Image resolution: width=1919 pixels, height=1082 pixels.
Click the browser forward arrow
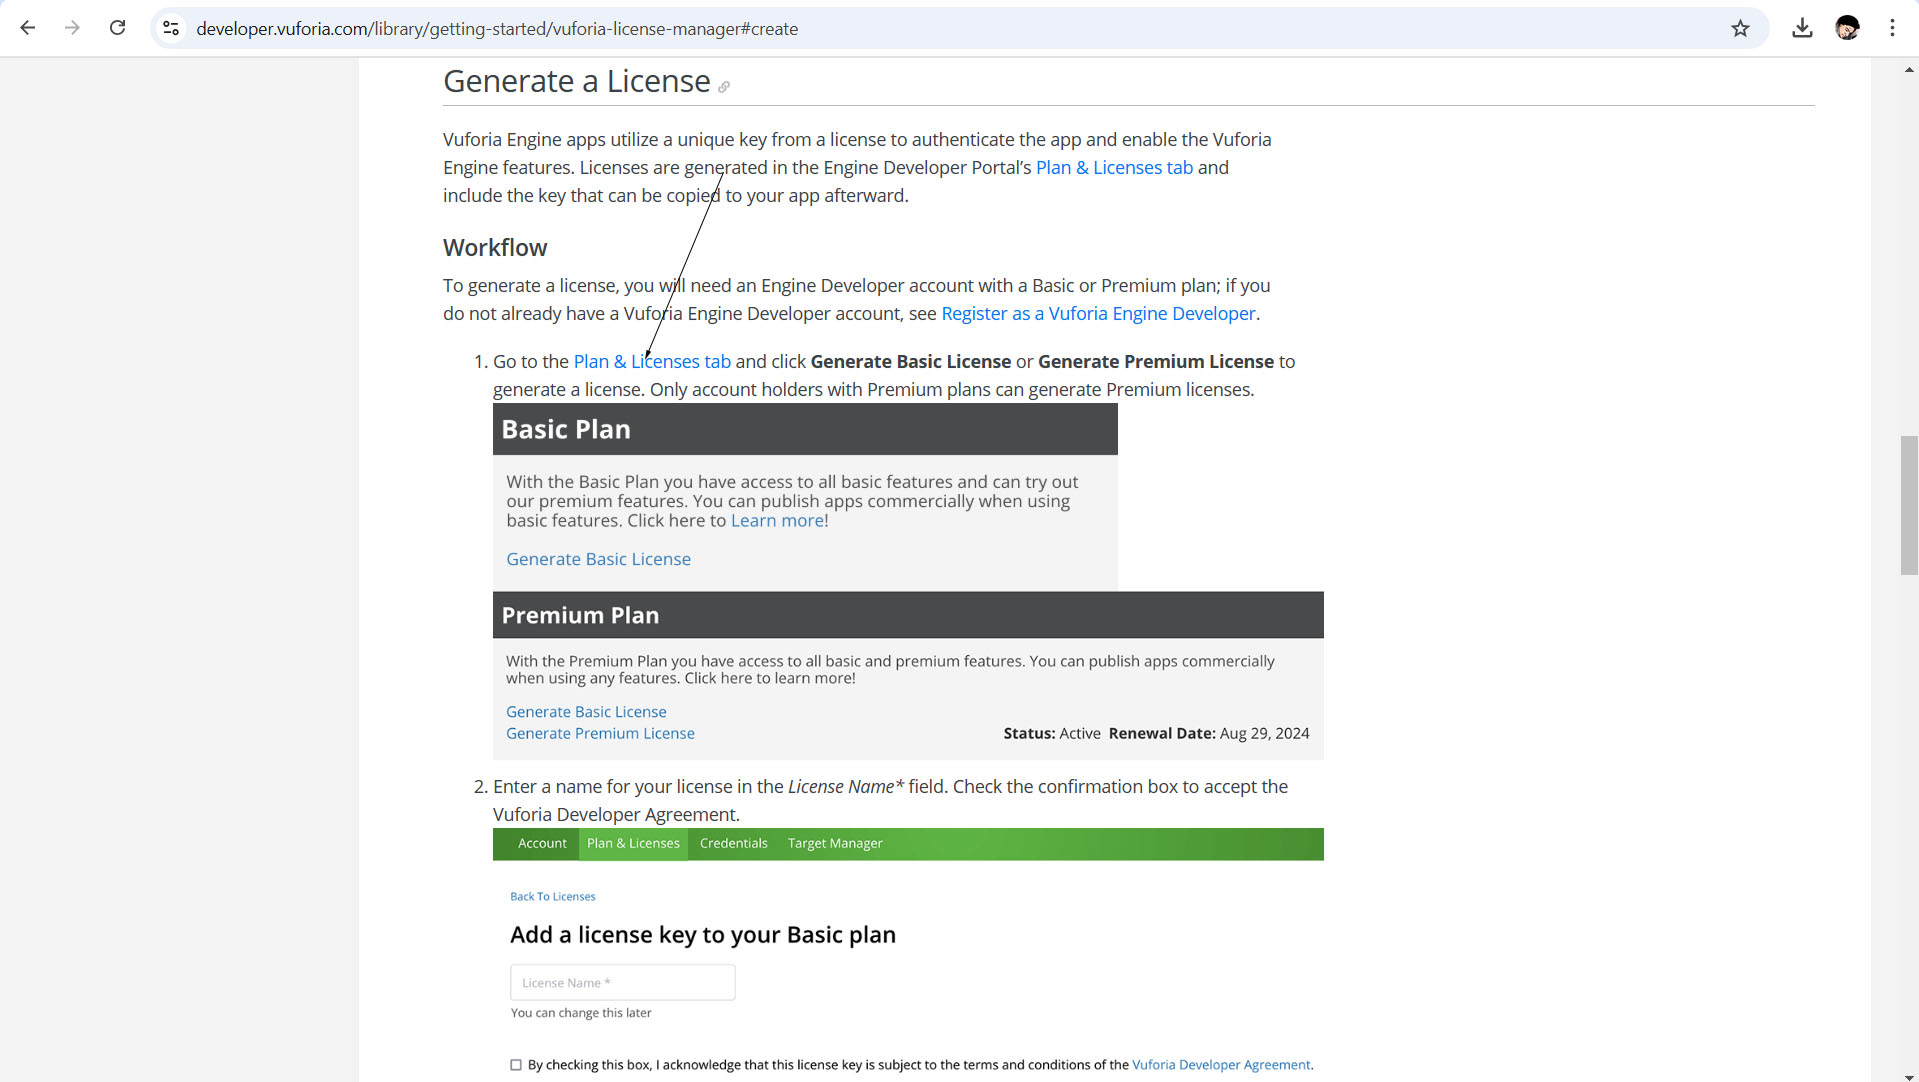[x=72, y=28]
